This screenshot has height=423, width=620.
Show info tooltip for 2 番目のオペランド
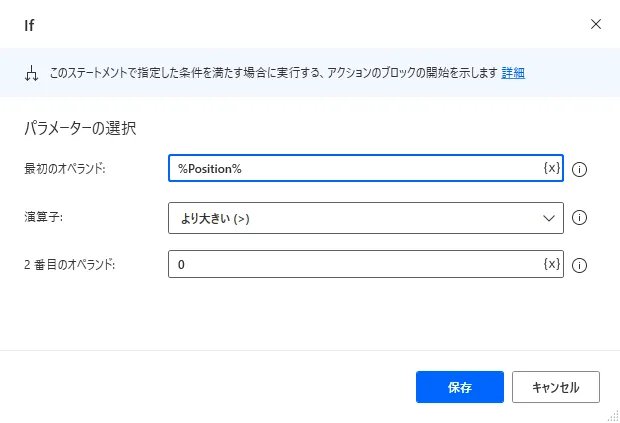579,265
